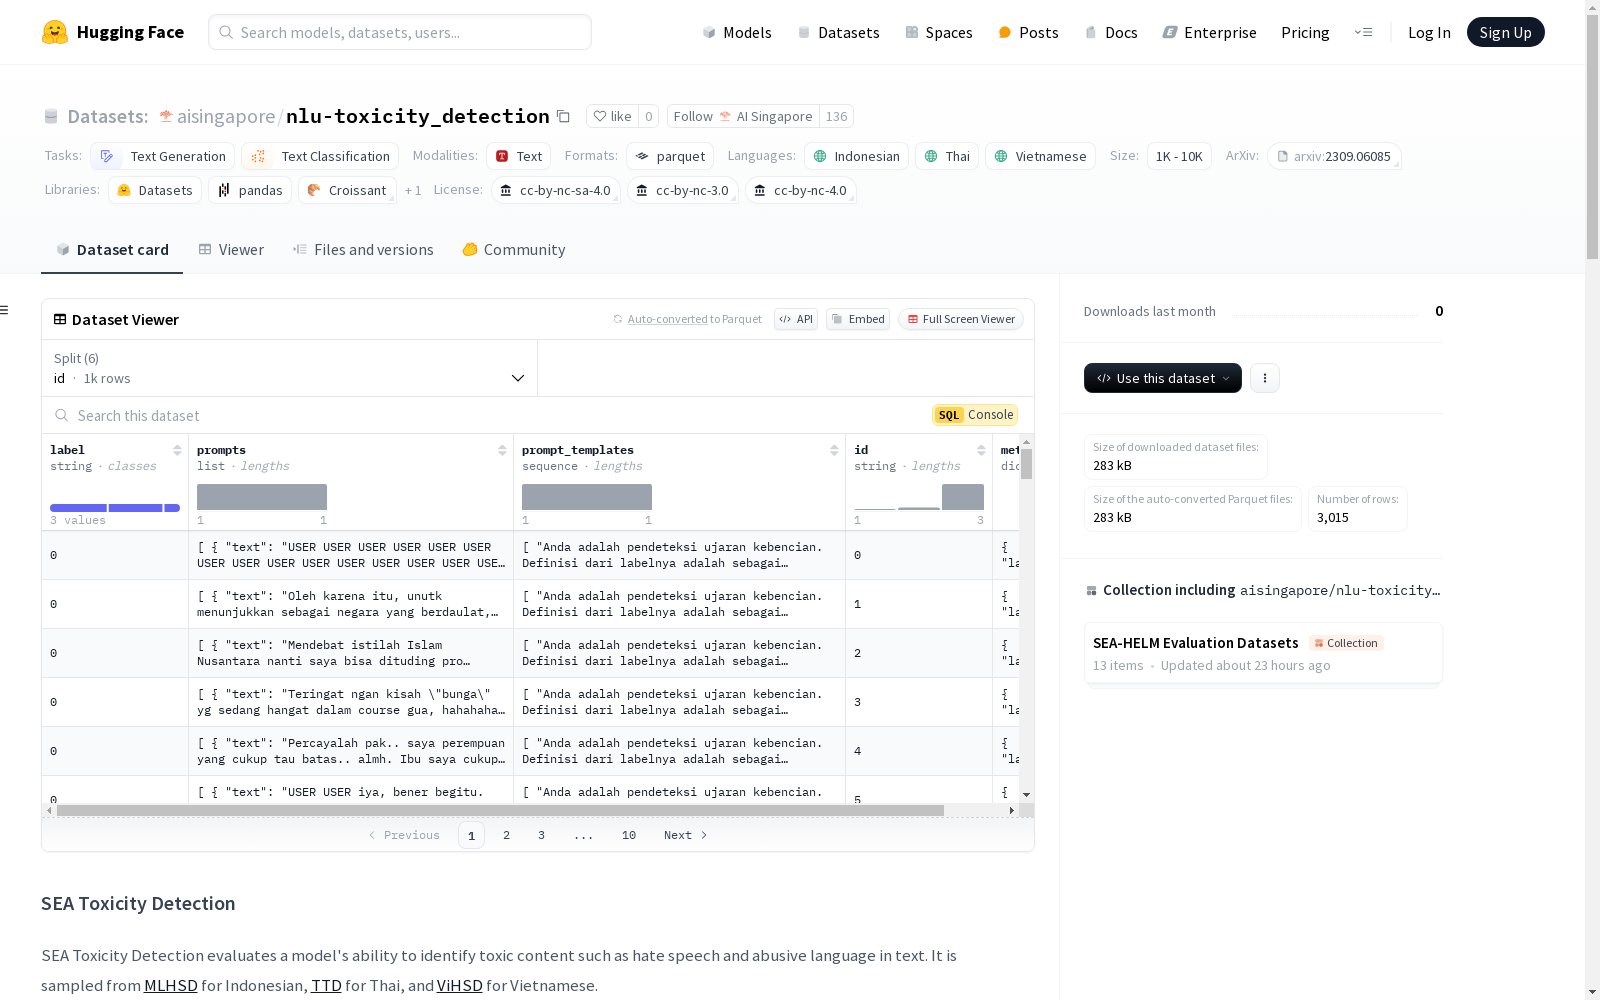Go to page 2 of the viewer
This screenshot has width=1600, height=1000.
click(506, 835)
